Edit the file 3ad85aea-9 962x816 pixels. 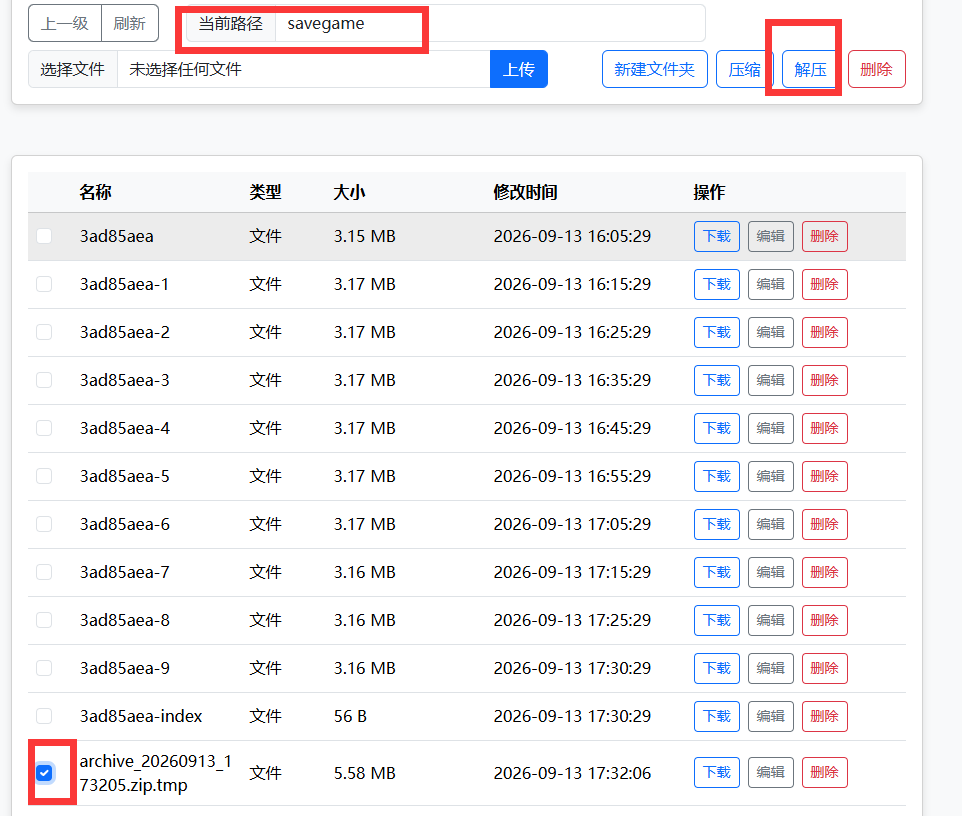point(771,668)
